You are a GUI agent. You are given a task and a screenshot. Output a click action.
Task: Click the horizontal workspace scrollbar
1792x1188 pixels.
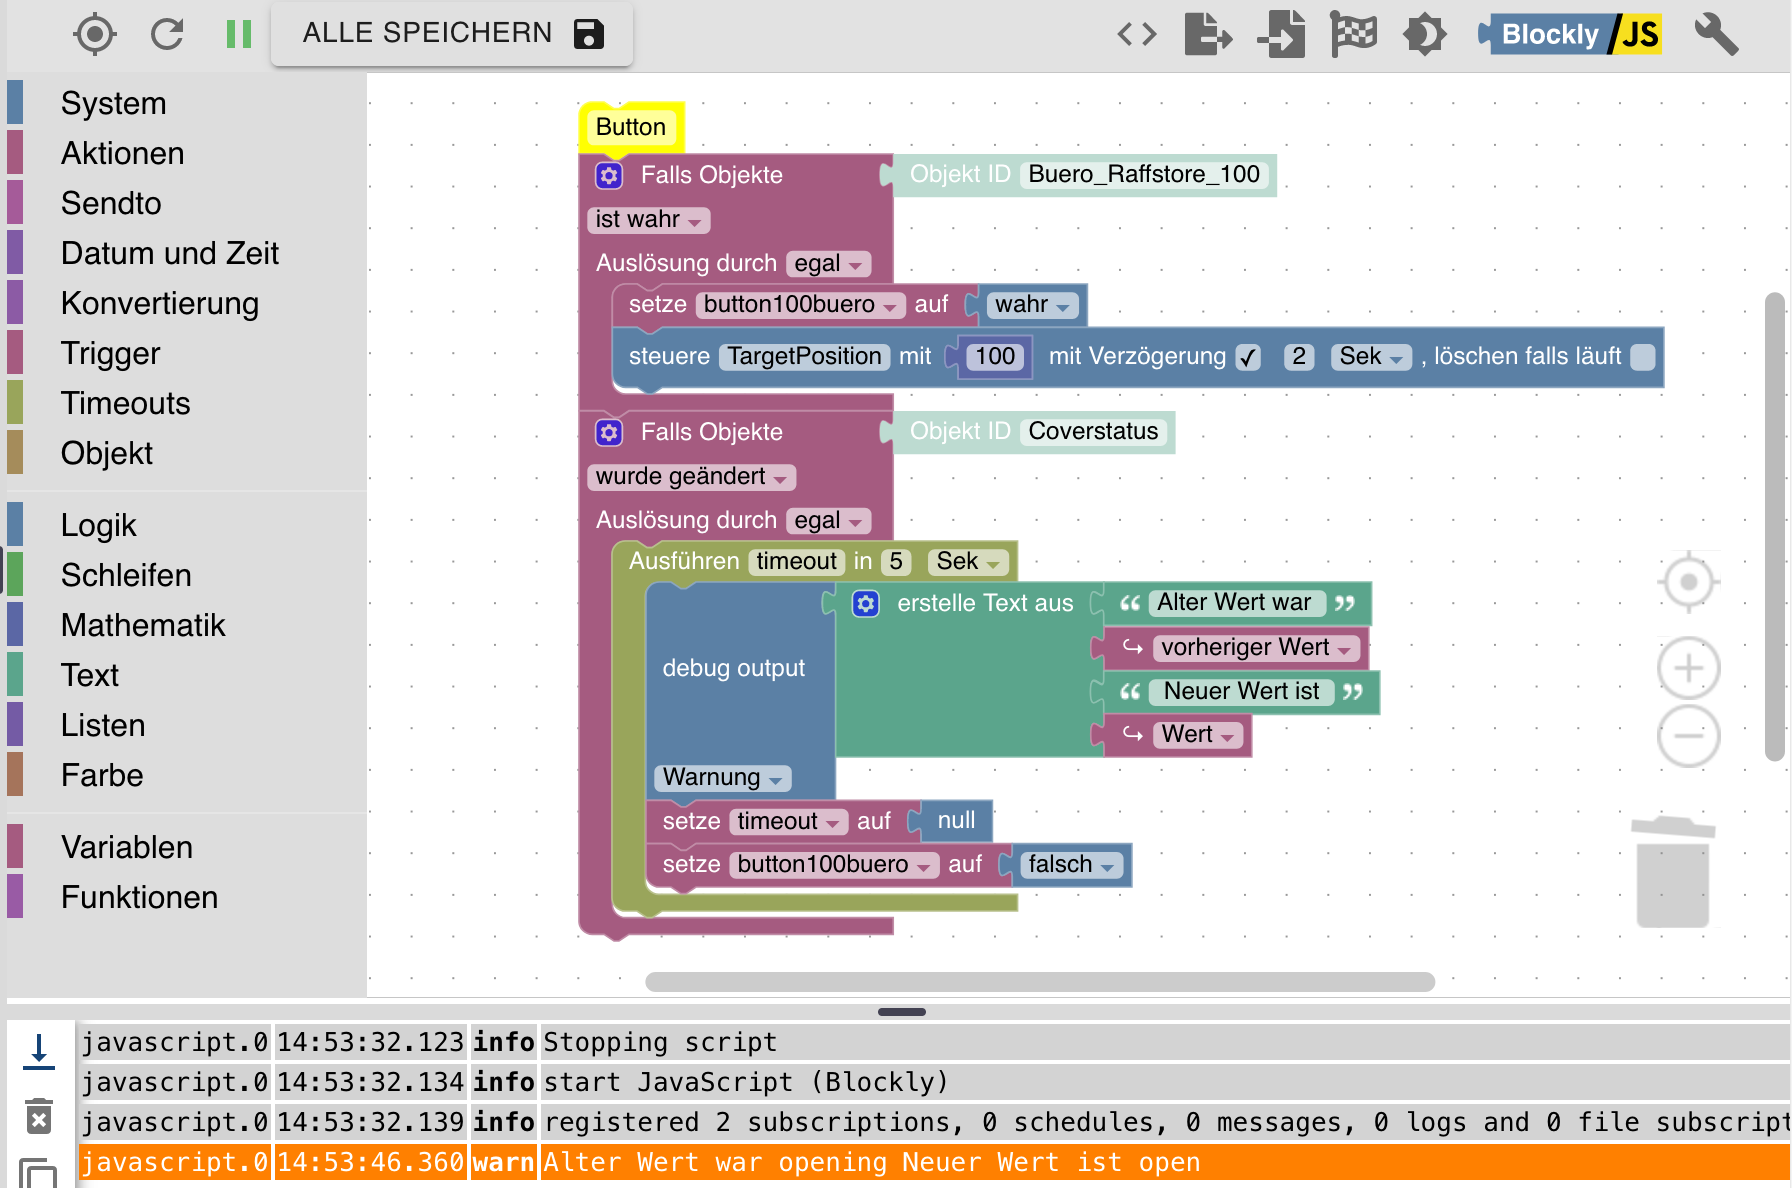[x=1040, y=982]
